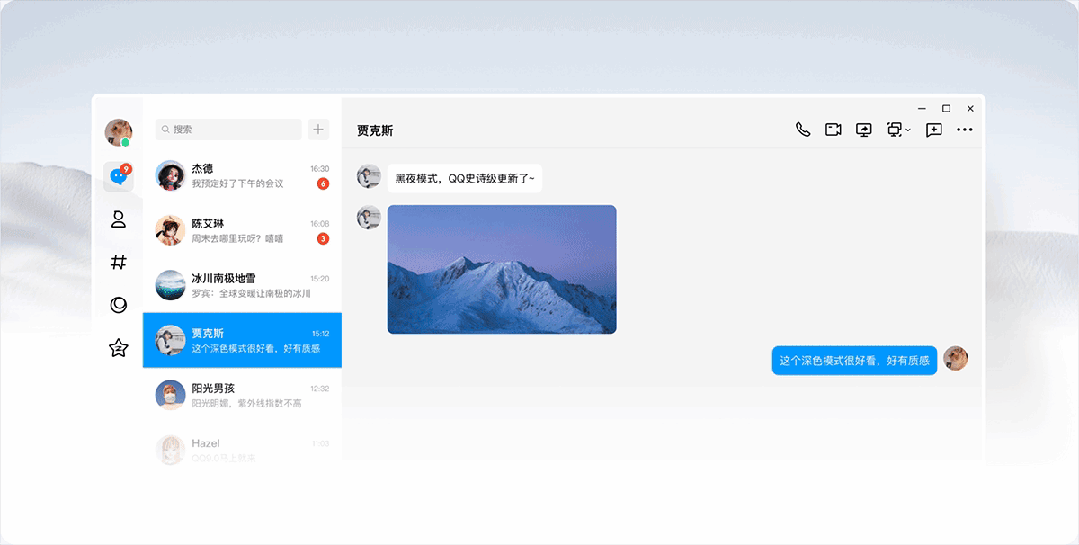This screenshot has width=1079, height=545.
Task: Click the plus button beside search
Action: tap(318, 129)
